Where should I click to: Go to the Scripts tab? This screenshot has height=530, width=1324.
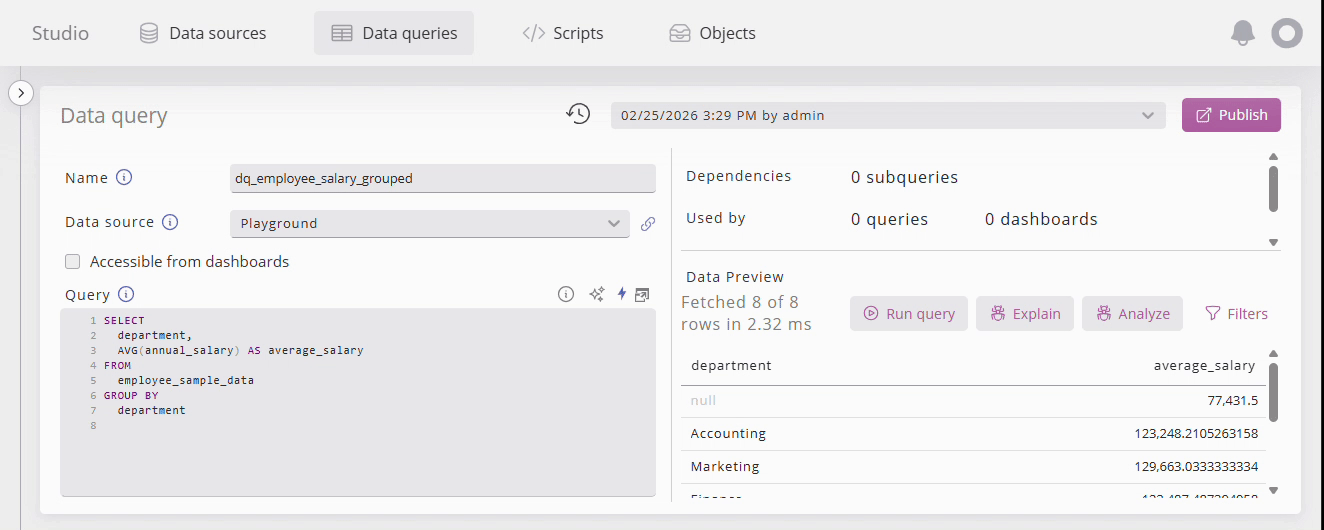[563, 33]
